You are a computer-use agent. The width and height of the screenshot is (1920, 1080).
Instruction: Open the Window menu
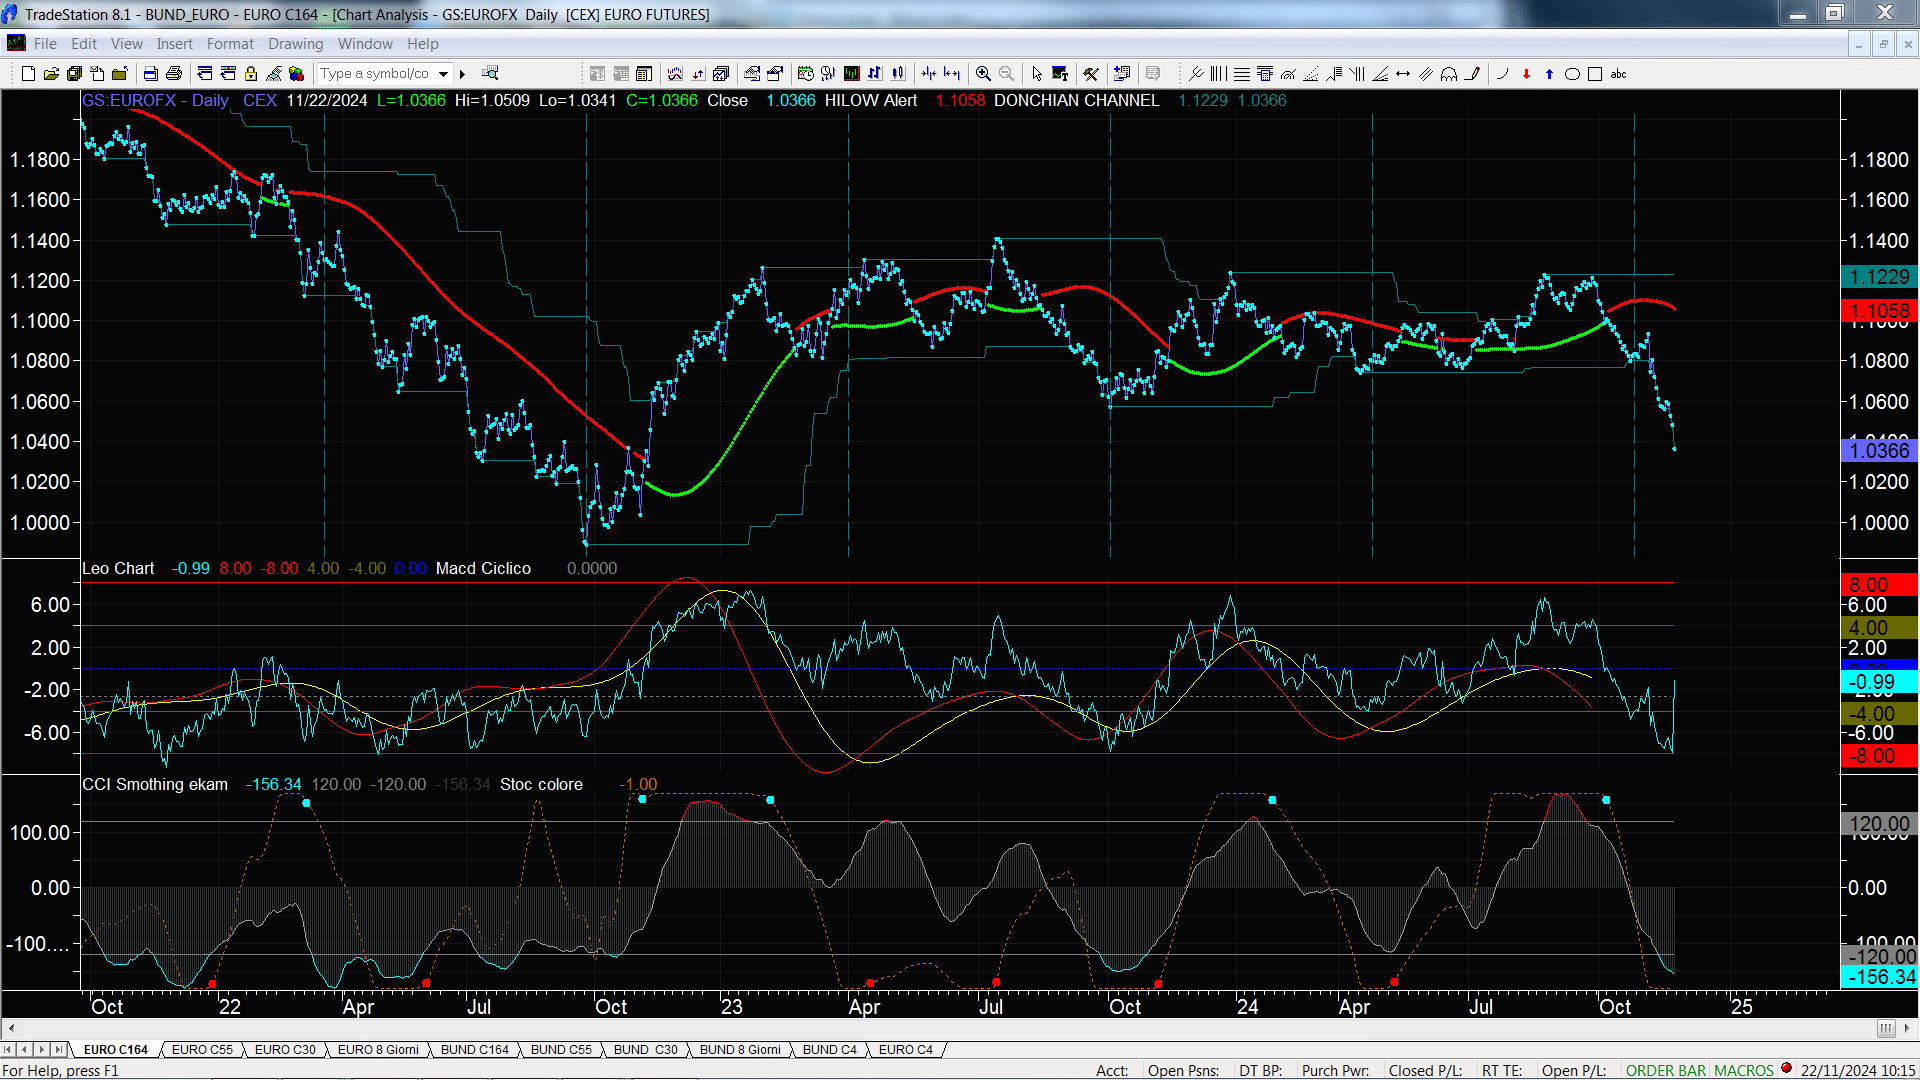(x=365, y=44)
